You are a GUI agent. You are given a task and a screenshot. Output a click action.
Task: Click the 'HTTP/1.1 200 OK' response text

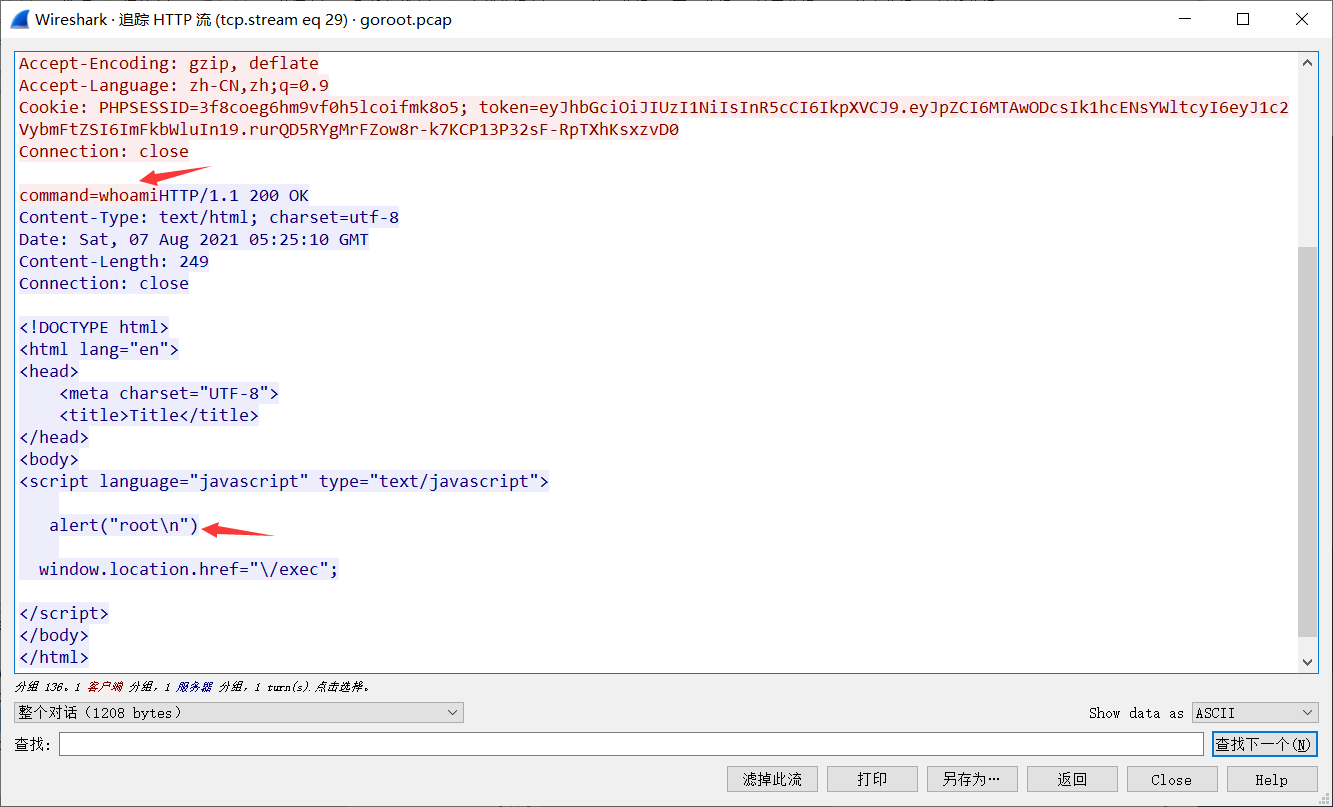pos(234,195)
